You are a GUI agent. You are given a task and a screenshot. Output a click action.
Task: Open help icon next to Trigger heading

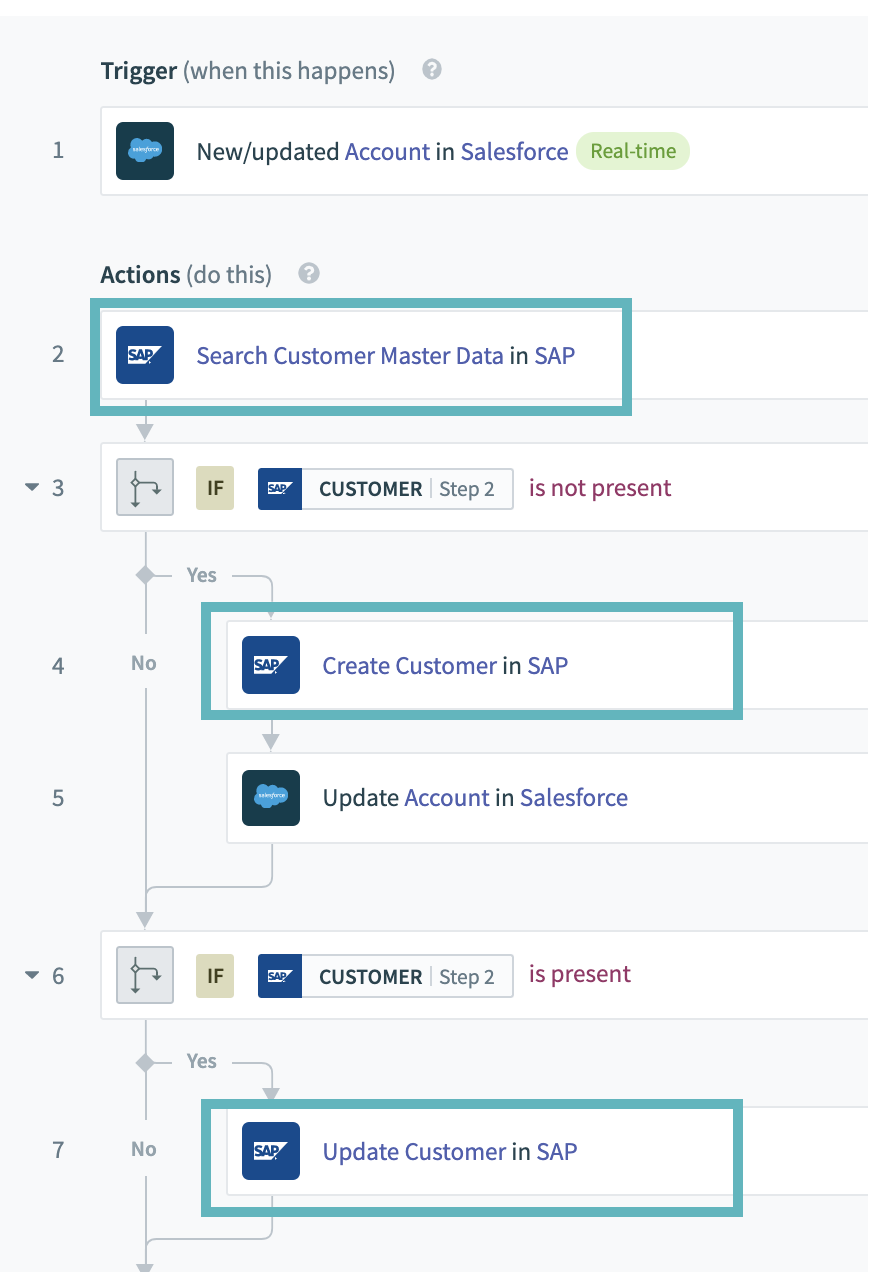click(x=432, y=70)
